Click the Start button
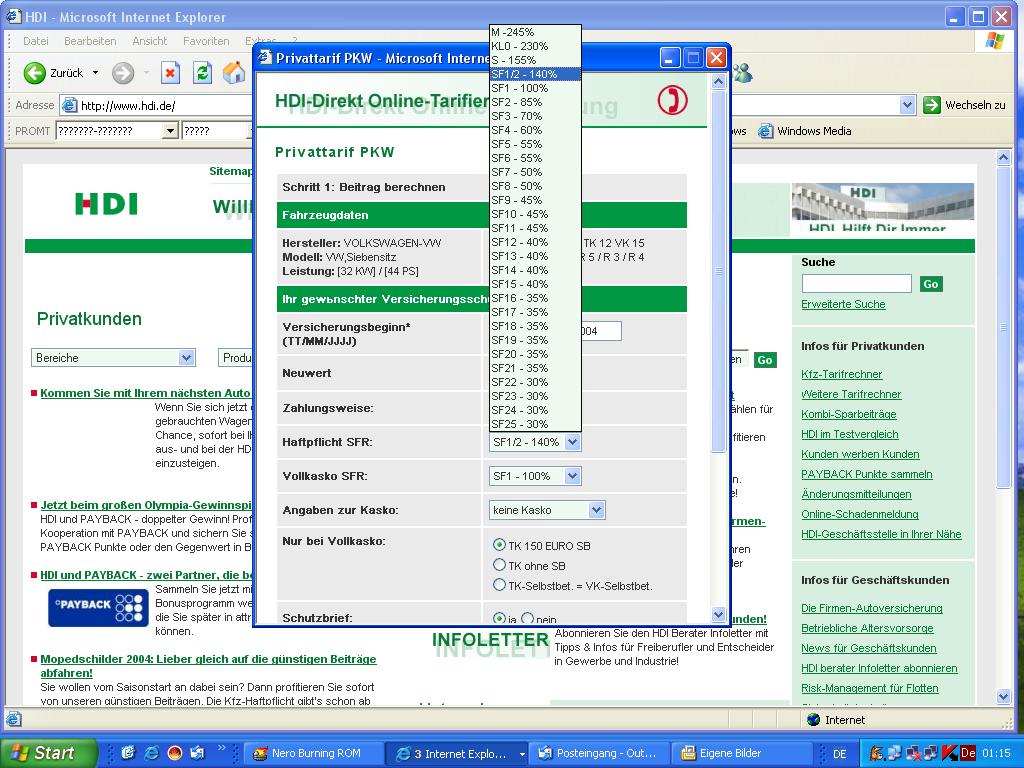 [48, 753]
